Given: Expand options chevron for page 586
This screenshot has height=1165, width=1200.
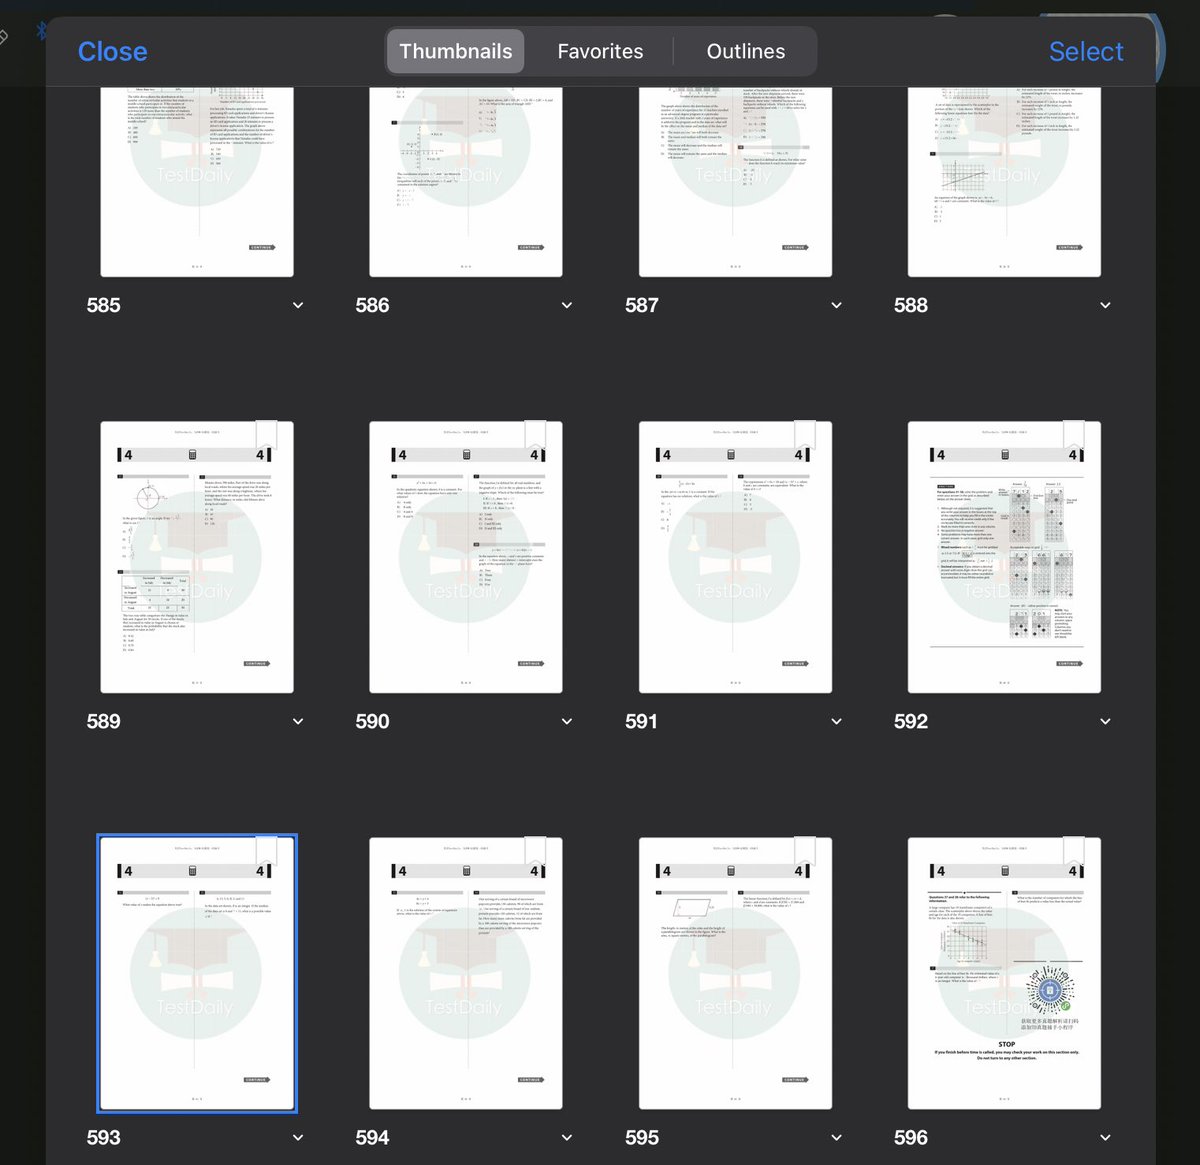Looking at the screenshot, I should (x=567, y=305).
